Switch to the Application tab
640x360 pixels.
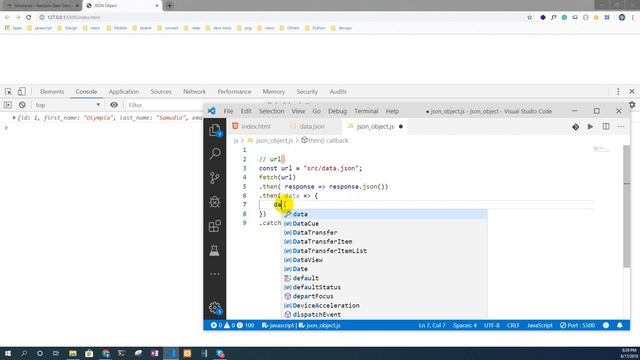[x=124, y=91]
